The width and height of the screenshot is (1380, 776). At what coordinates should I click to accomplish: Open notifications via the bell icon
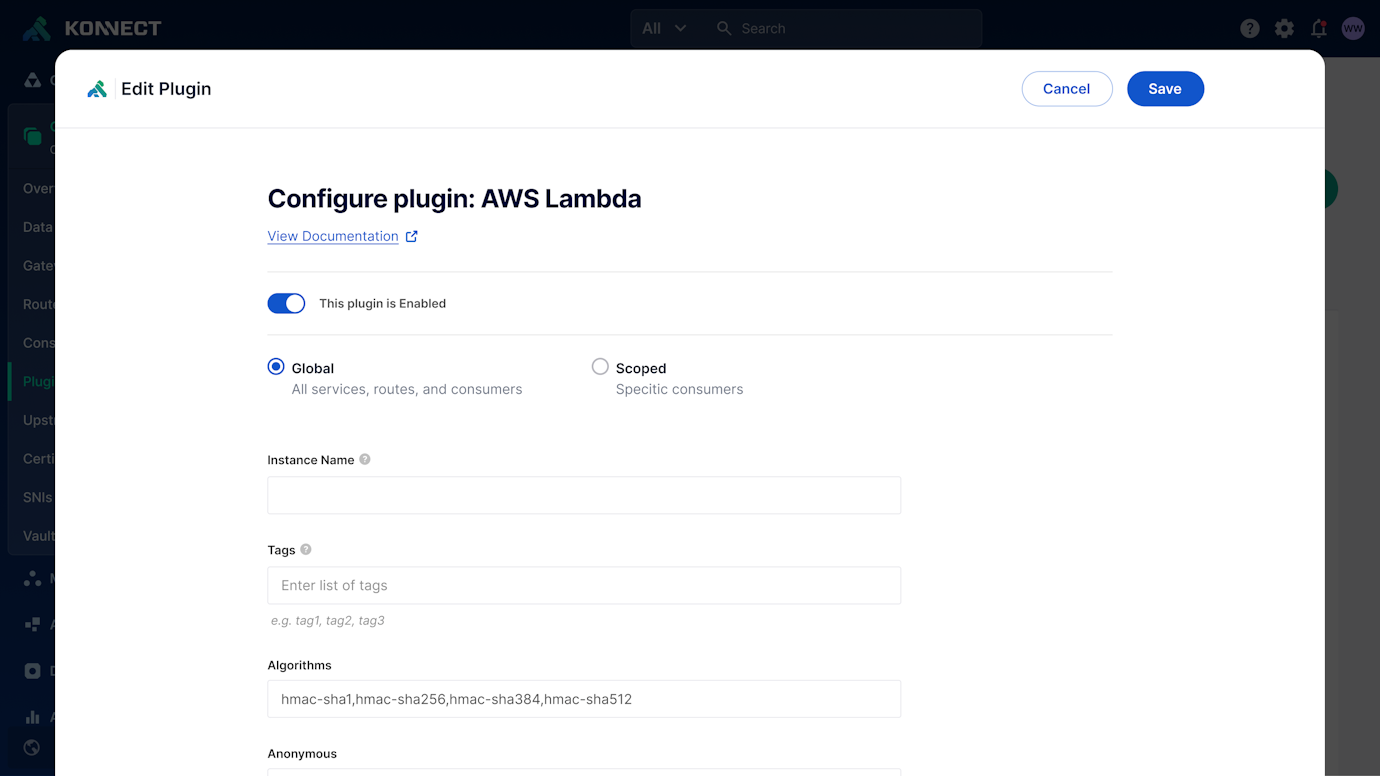click(1318, 28)
